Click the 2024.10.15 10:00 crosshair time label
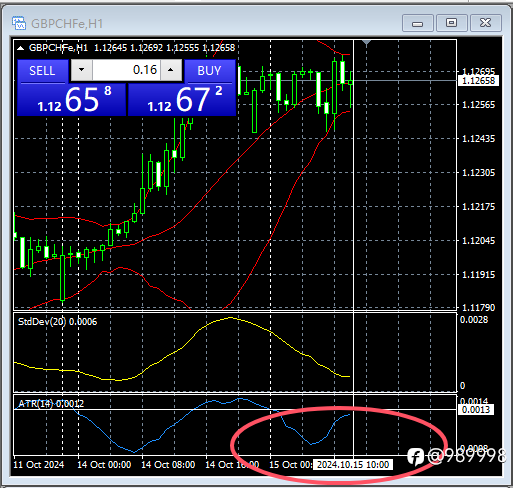The image size is (513, 488). point(353,465)
